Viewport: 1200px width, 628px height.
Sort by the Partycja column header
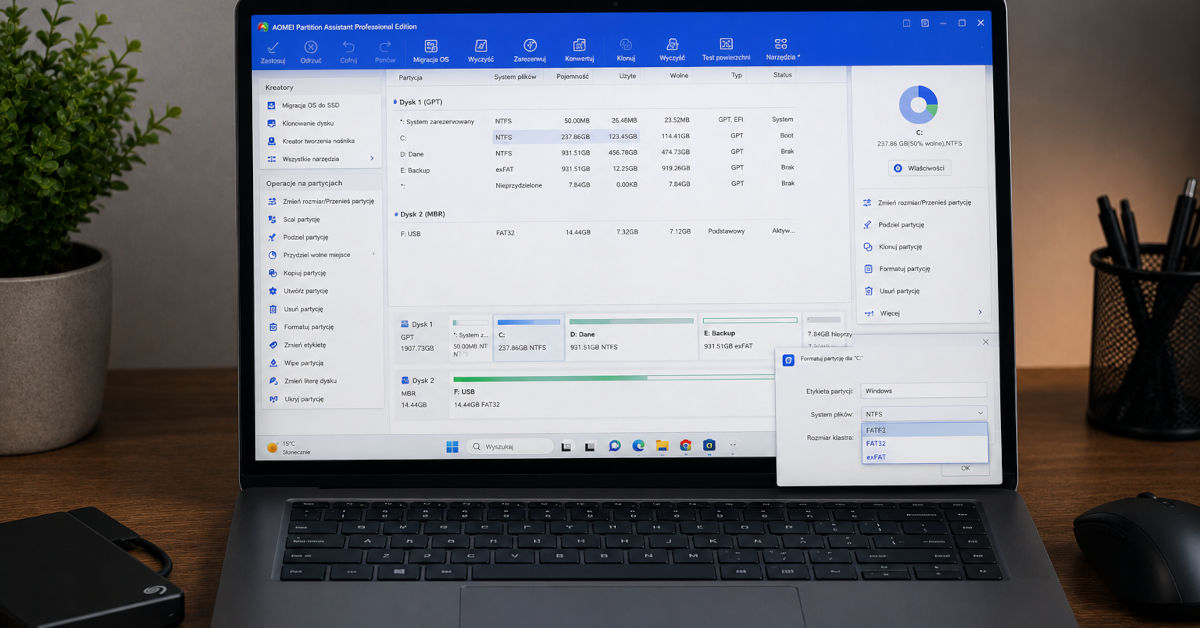pos(411,76)
